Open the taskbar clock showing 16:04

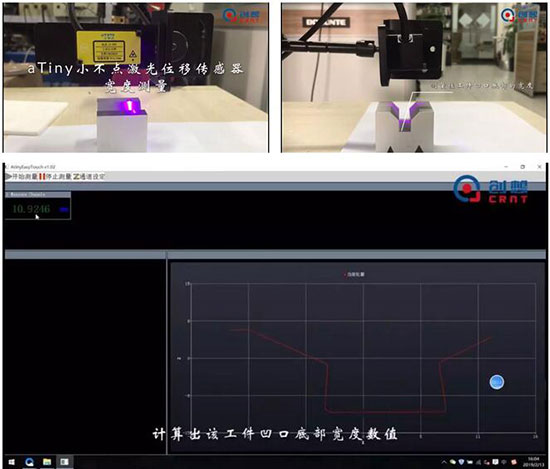533,462
